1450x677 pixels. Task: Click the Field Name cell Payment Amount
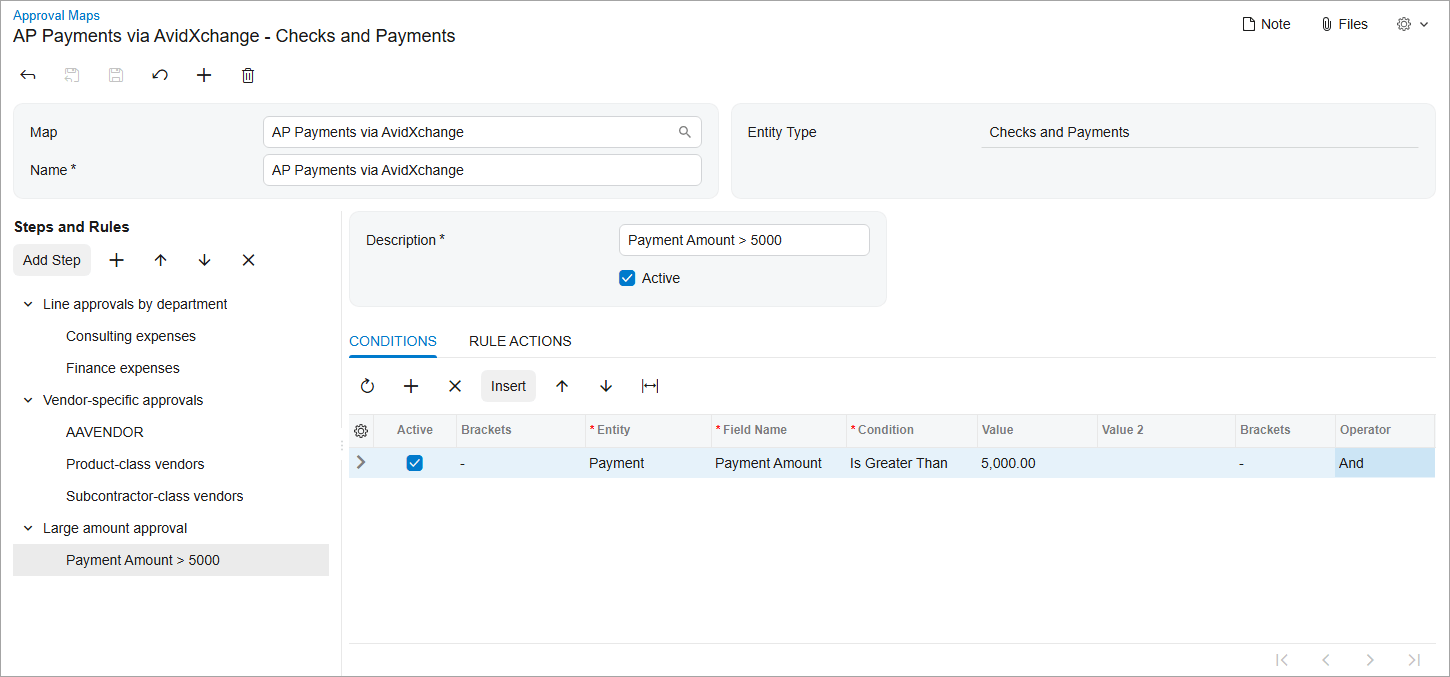point(778,463)
